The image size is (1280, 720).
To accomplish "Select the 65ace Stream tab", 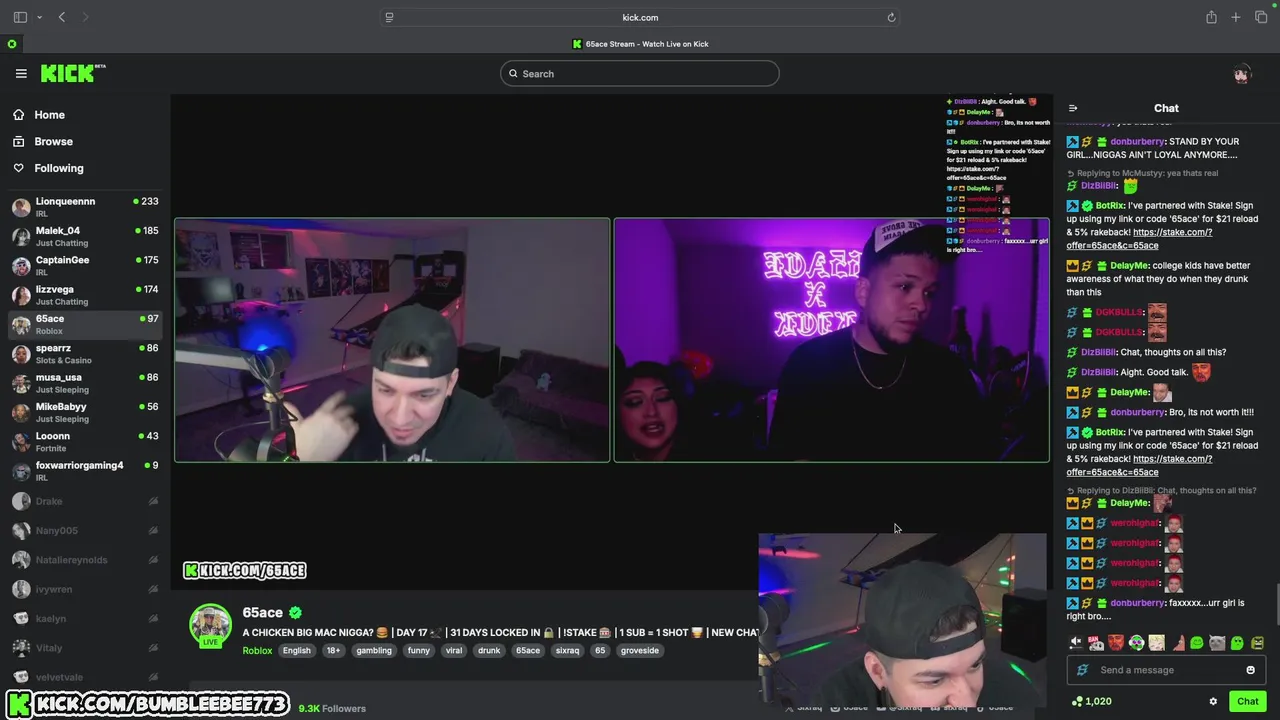I will pos(640,44).
